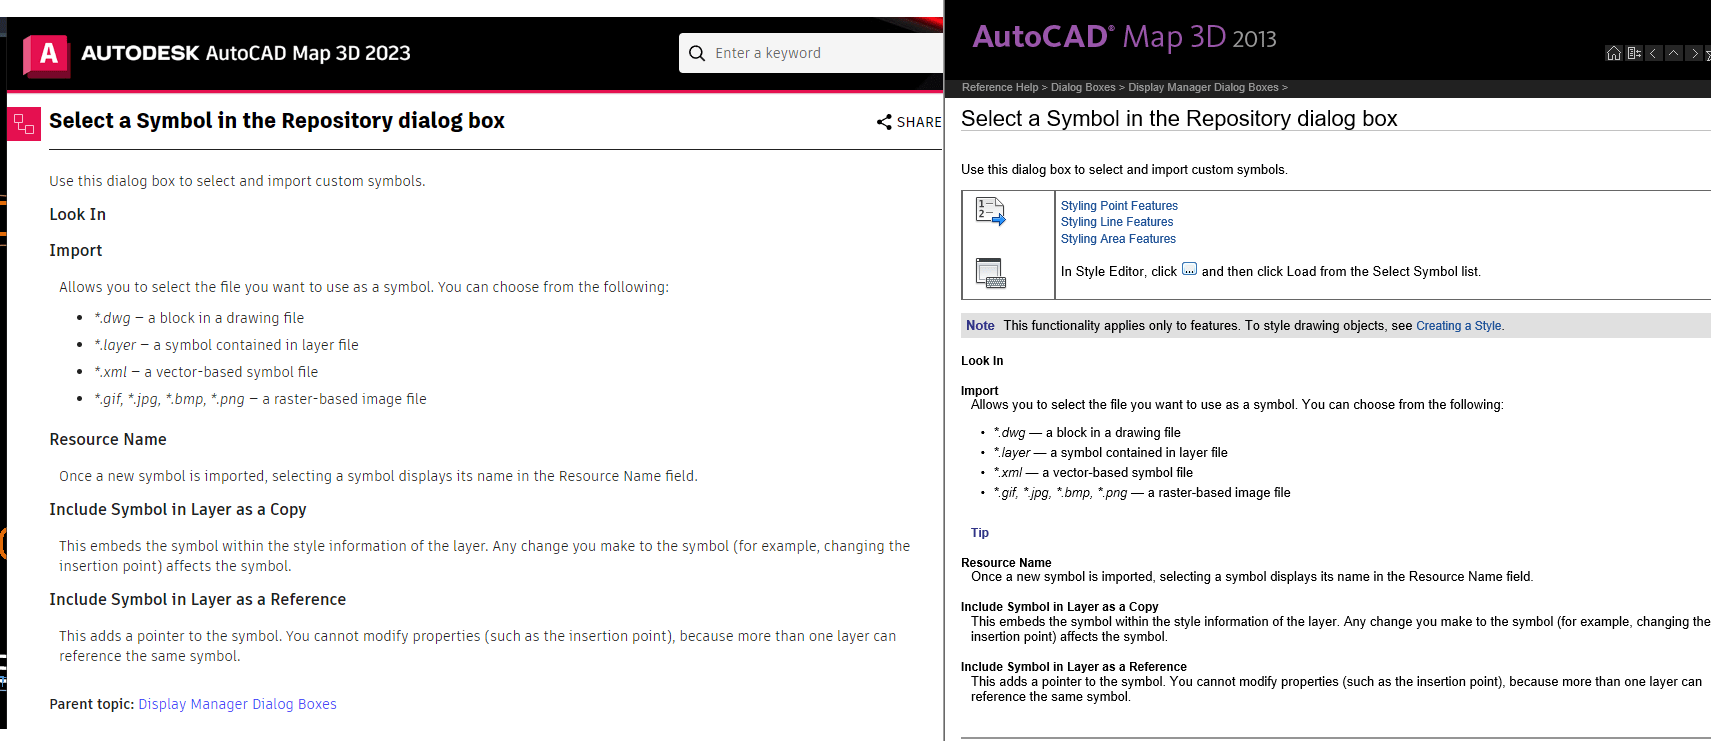
Task: Follow the Creating a Style link
Action: (x=1459, y=326)
